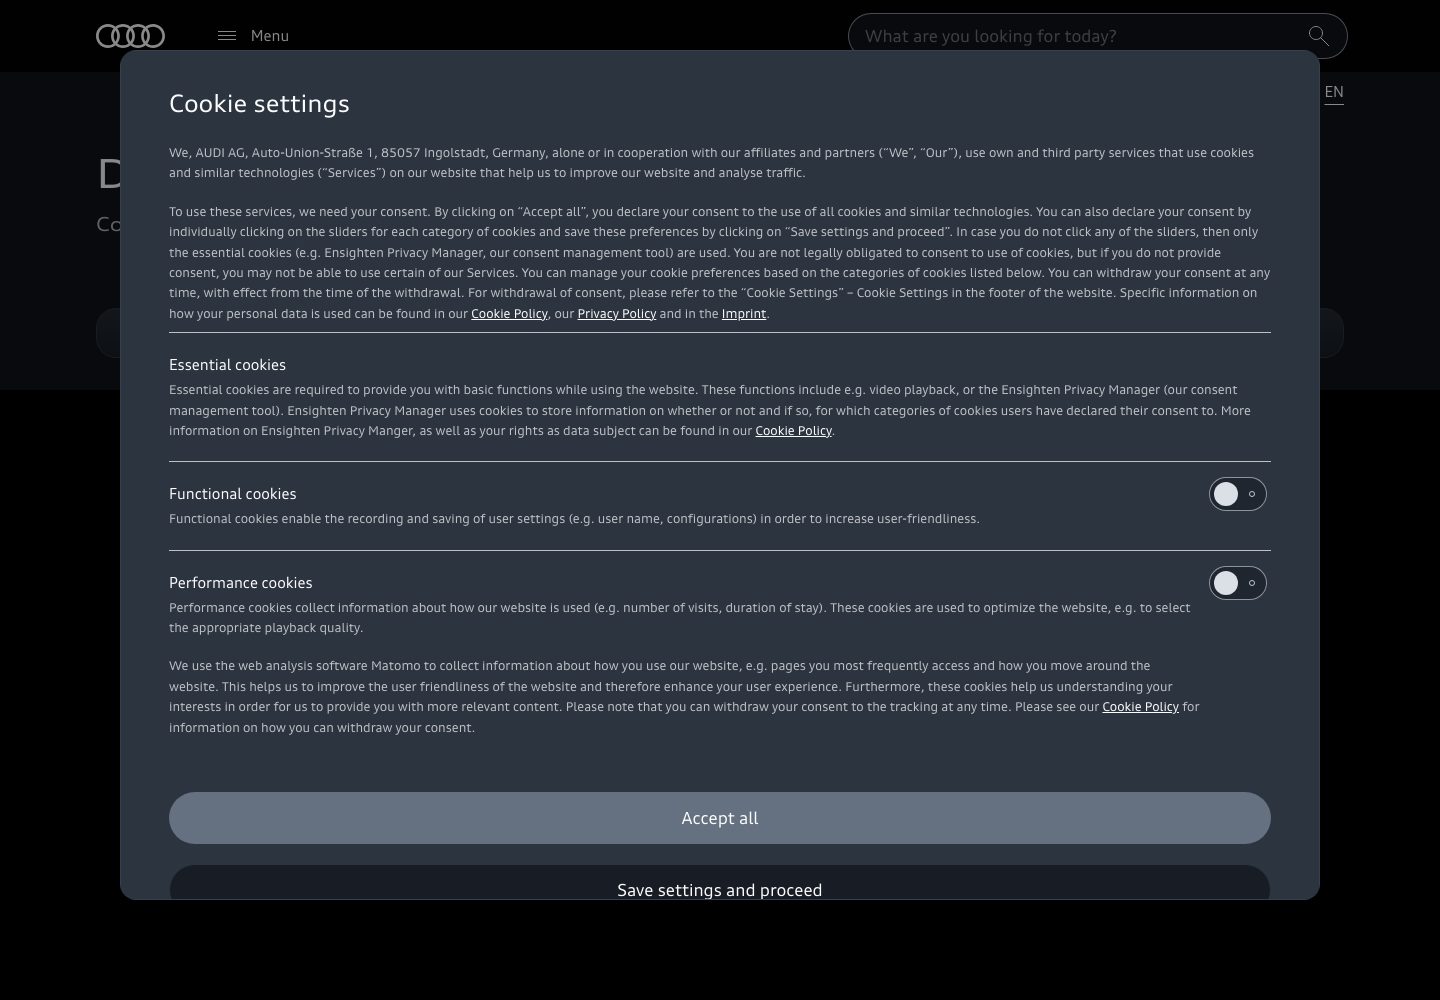The image size is (1440, 1000).
Task: Open the hamburger Menu icon
Action: [x=227, y=36]
